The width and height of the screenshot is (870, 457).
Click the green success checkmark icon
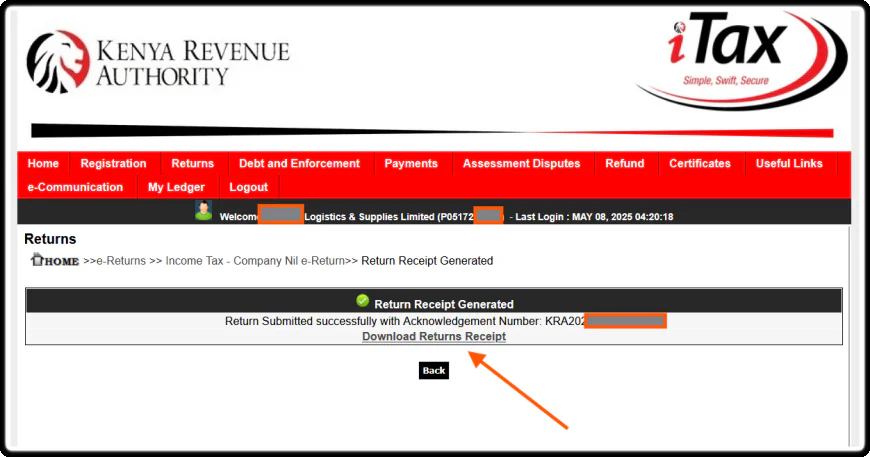[x=362, y=301]
